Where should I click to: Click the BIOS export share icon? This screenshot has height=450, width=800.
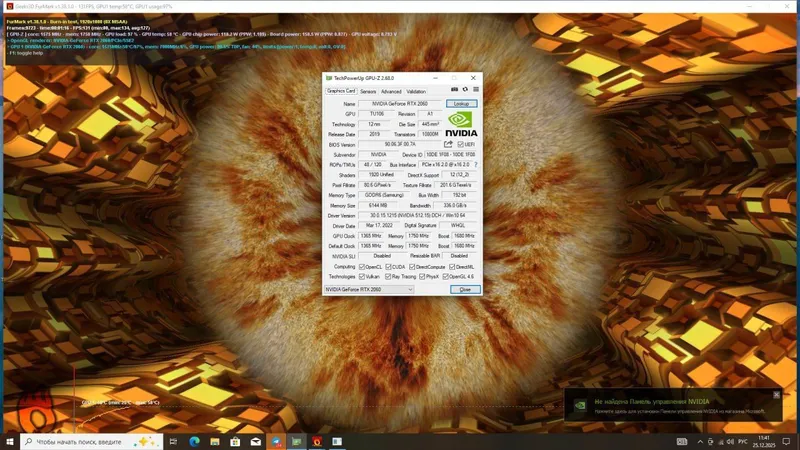coord(448,144)
